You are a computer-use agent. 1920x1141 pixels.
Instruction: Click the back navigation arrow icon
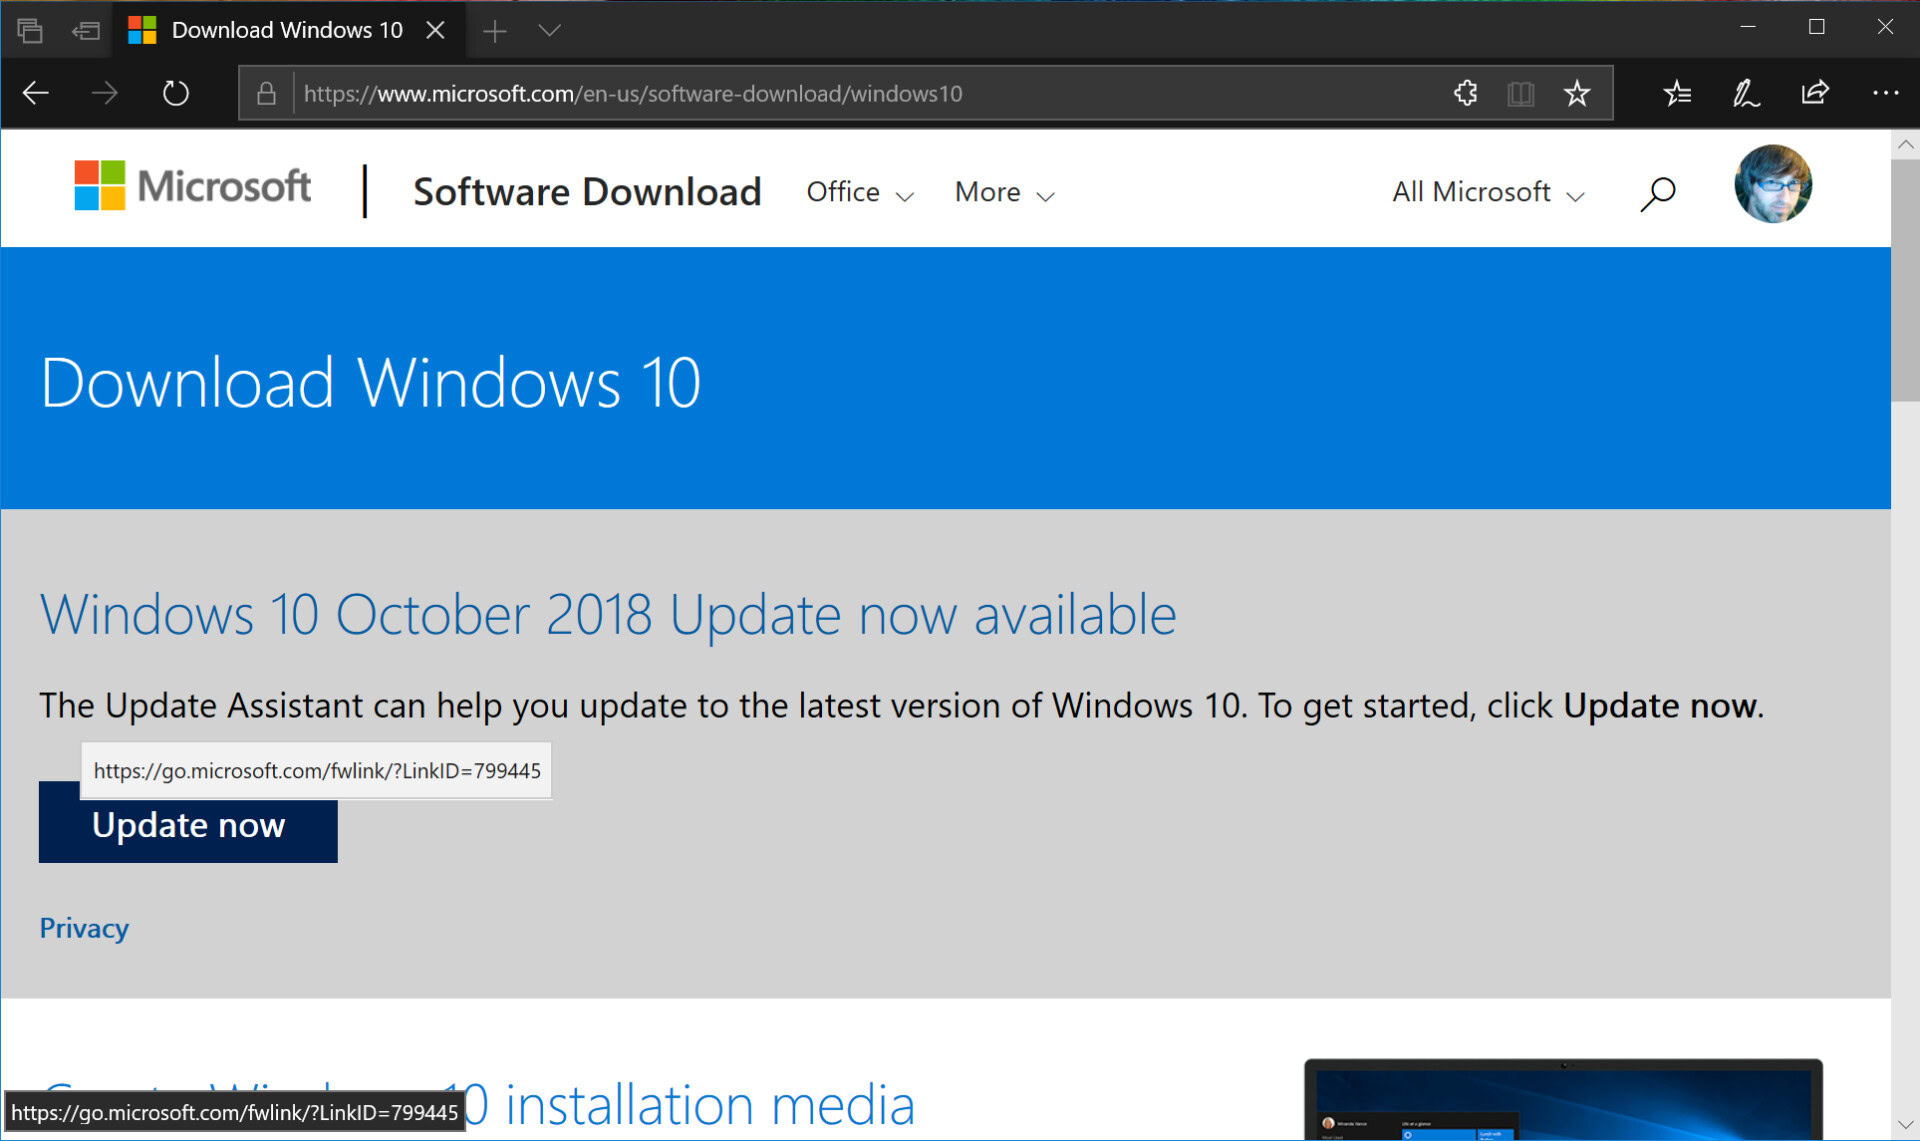pyautogui.click(x=34, y=92)
